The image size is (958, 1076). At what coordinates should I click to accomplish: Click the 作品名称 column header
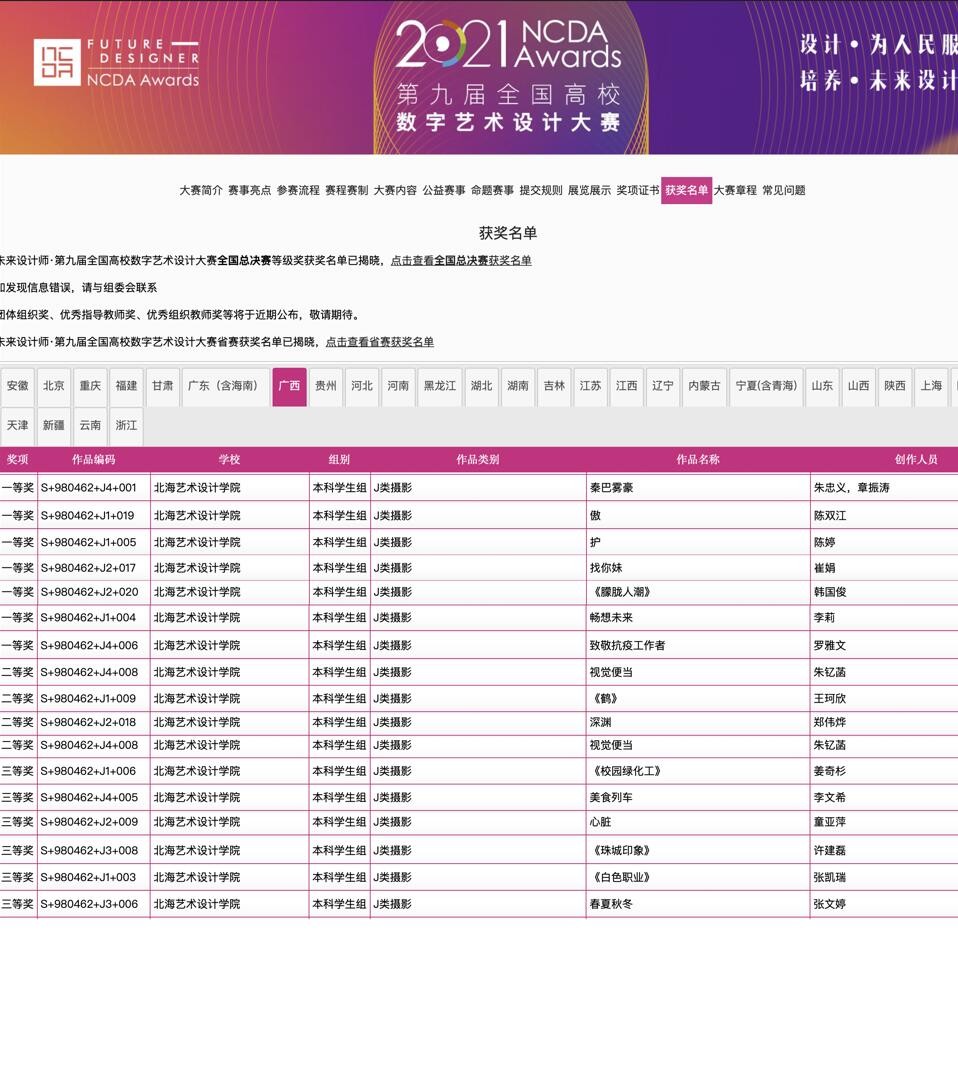(697, 460)
